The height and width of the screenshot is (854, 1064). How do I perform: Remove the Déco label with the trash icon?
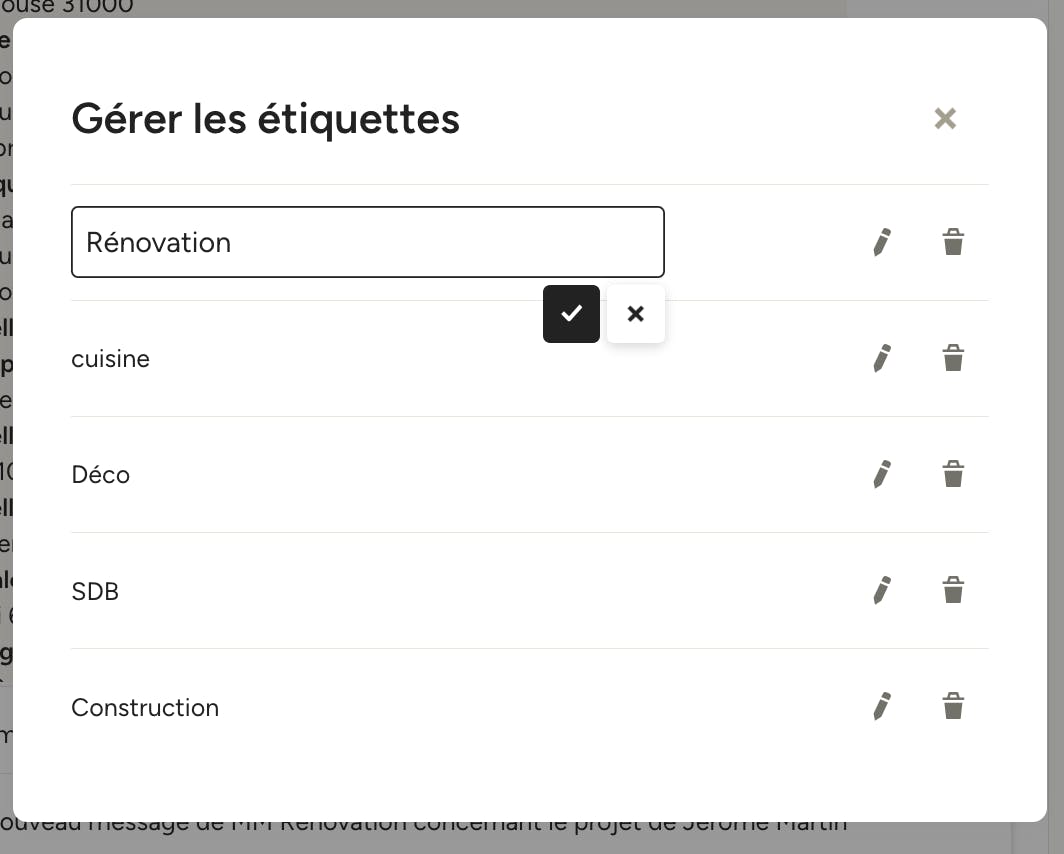(953, 474)
